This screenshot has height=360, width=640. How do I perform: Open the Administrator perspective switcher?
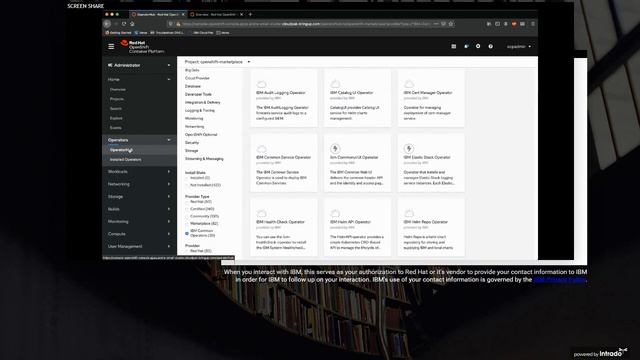(x=139, y=65)
